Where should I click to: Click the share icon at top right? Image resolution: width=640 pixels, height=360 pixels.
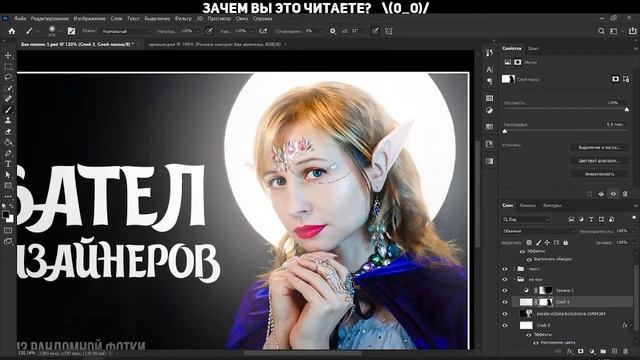(633, 31)
